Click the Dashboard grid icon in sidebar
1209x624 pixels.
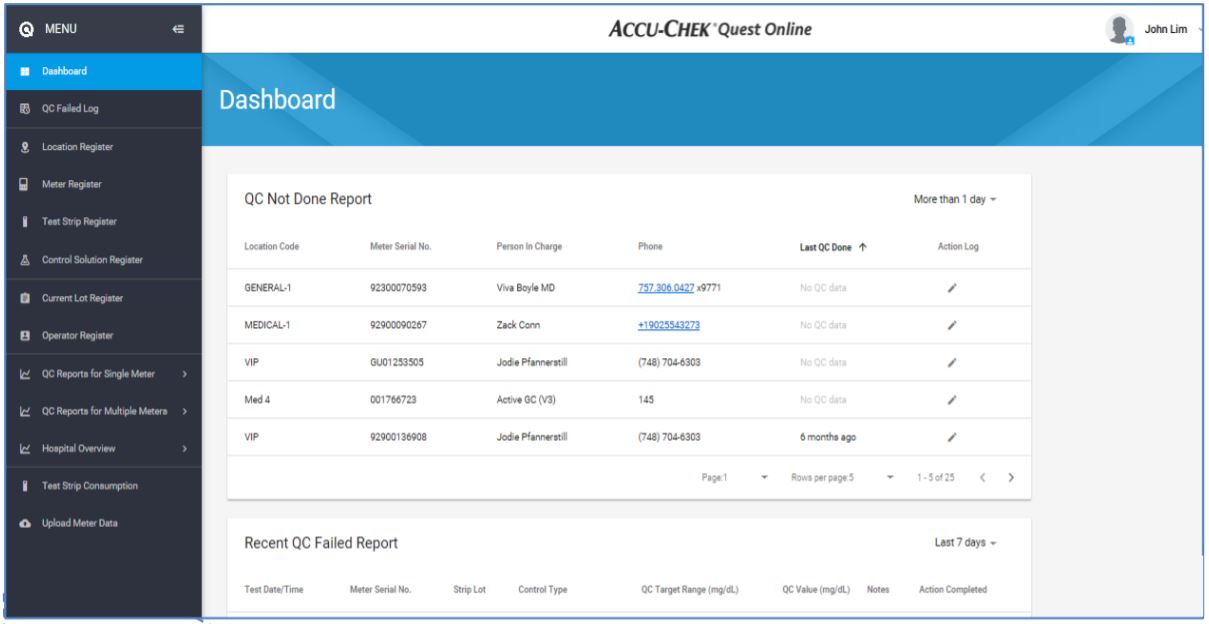pyautogui.click(x=23, y=72)
